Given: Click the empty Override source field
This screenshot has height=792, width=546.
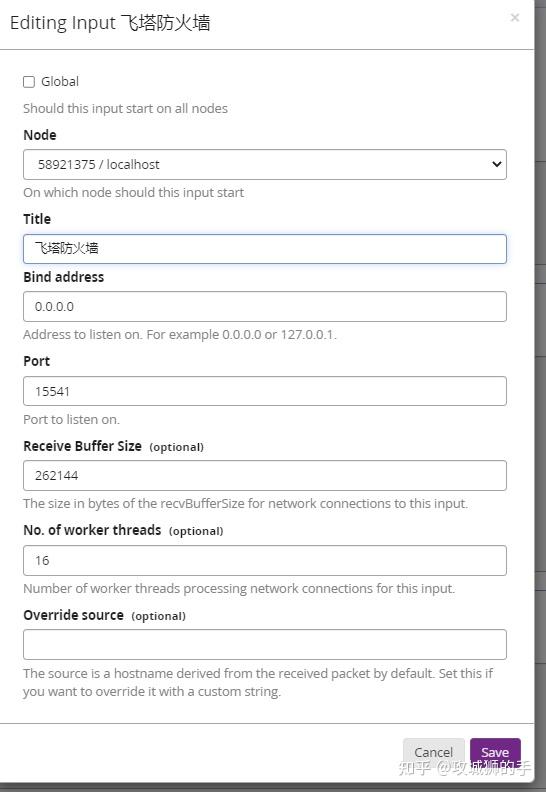Looking at the screenshot, I should tap(265, 645).
